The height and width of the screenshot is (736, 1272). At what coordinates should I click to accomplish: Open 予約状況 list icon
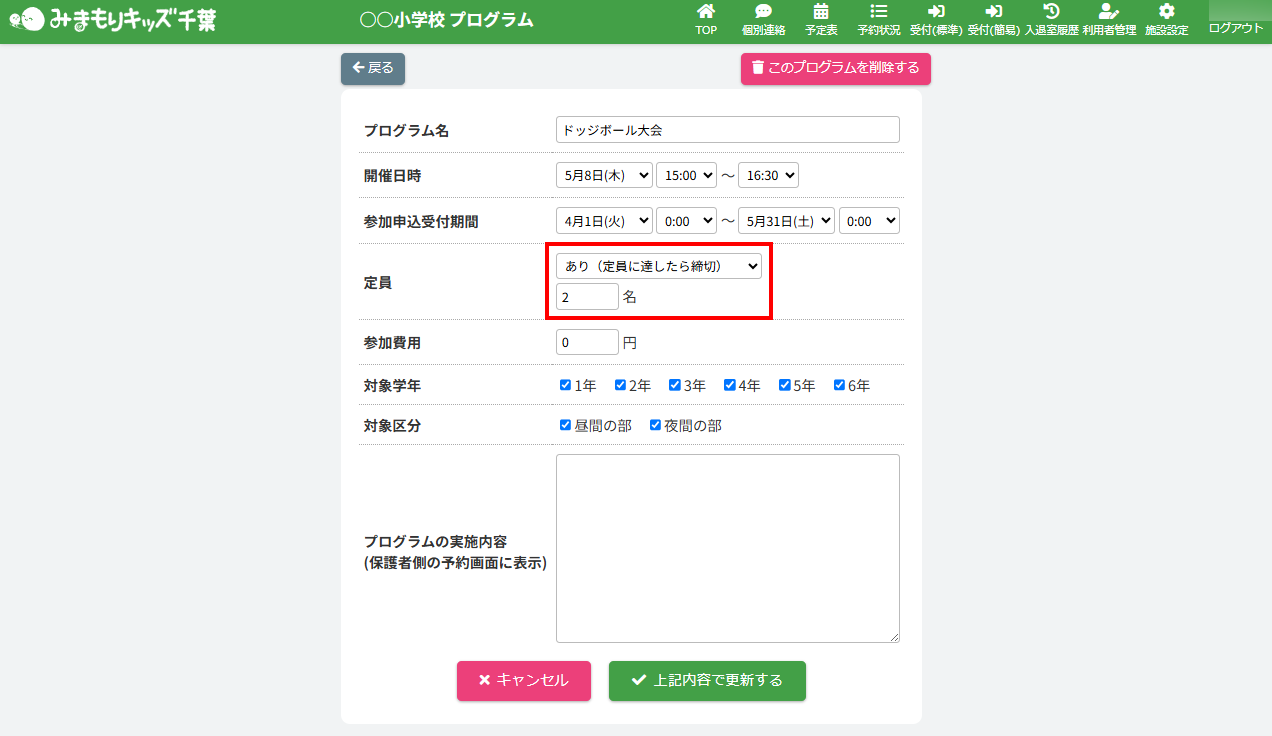pyautogui.click(x=878, y=12)
